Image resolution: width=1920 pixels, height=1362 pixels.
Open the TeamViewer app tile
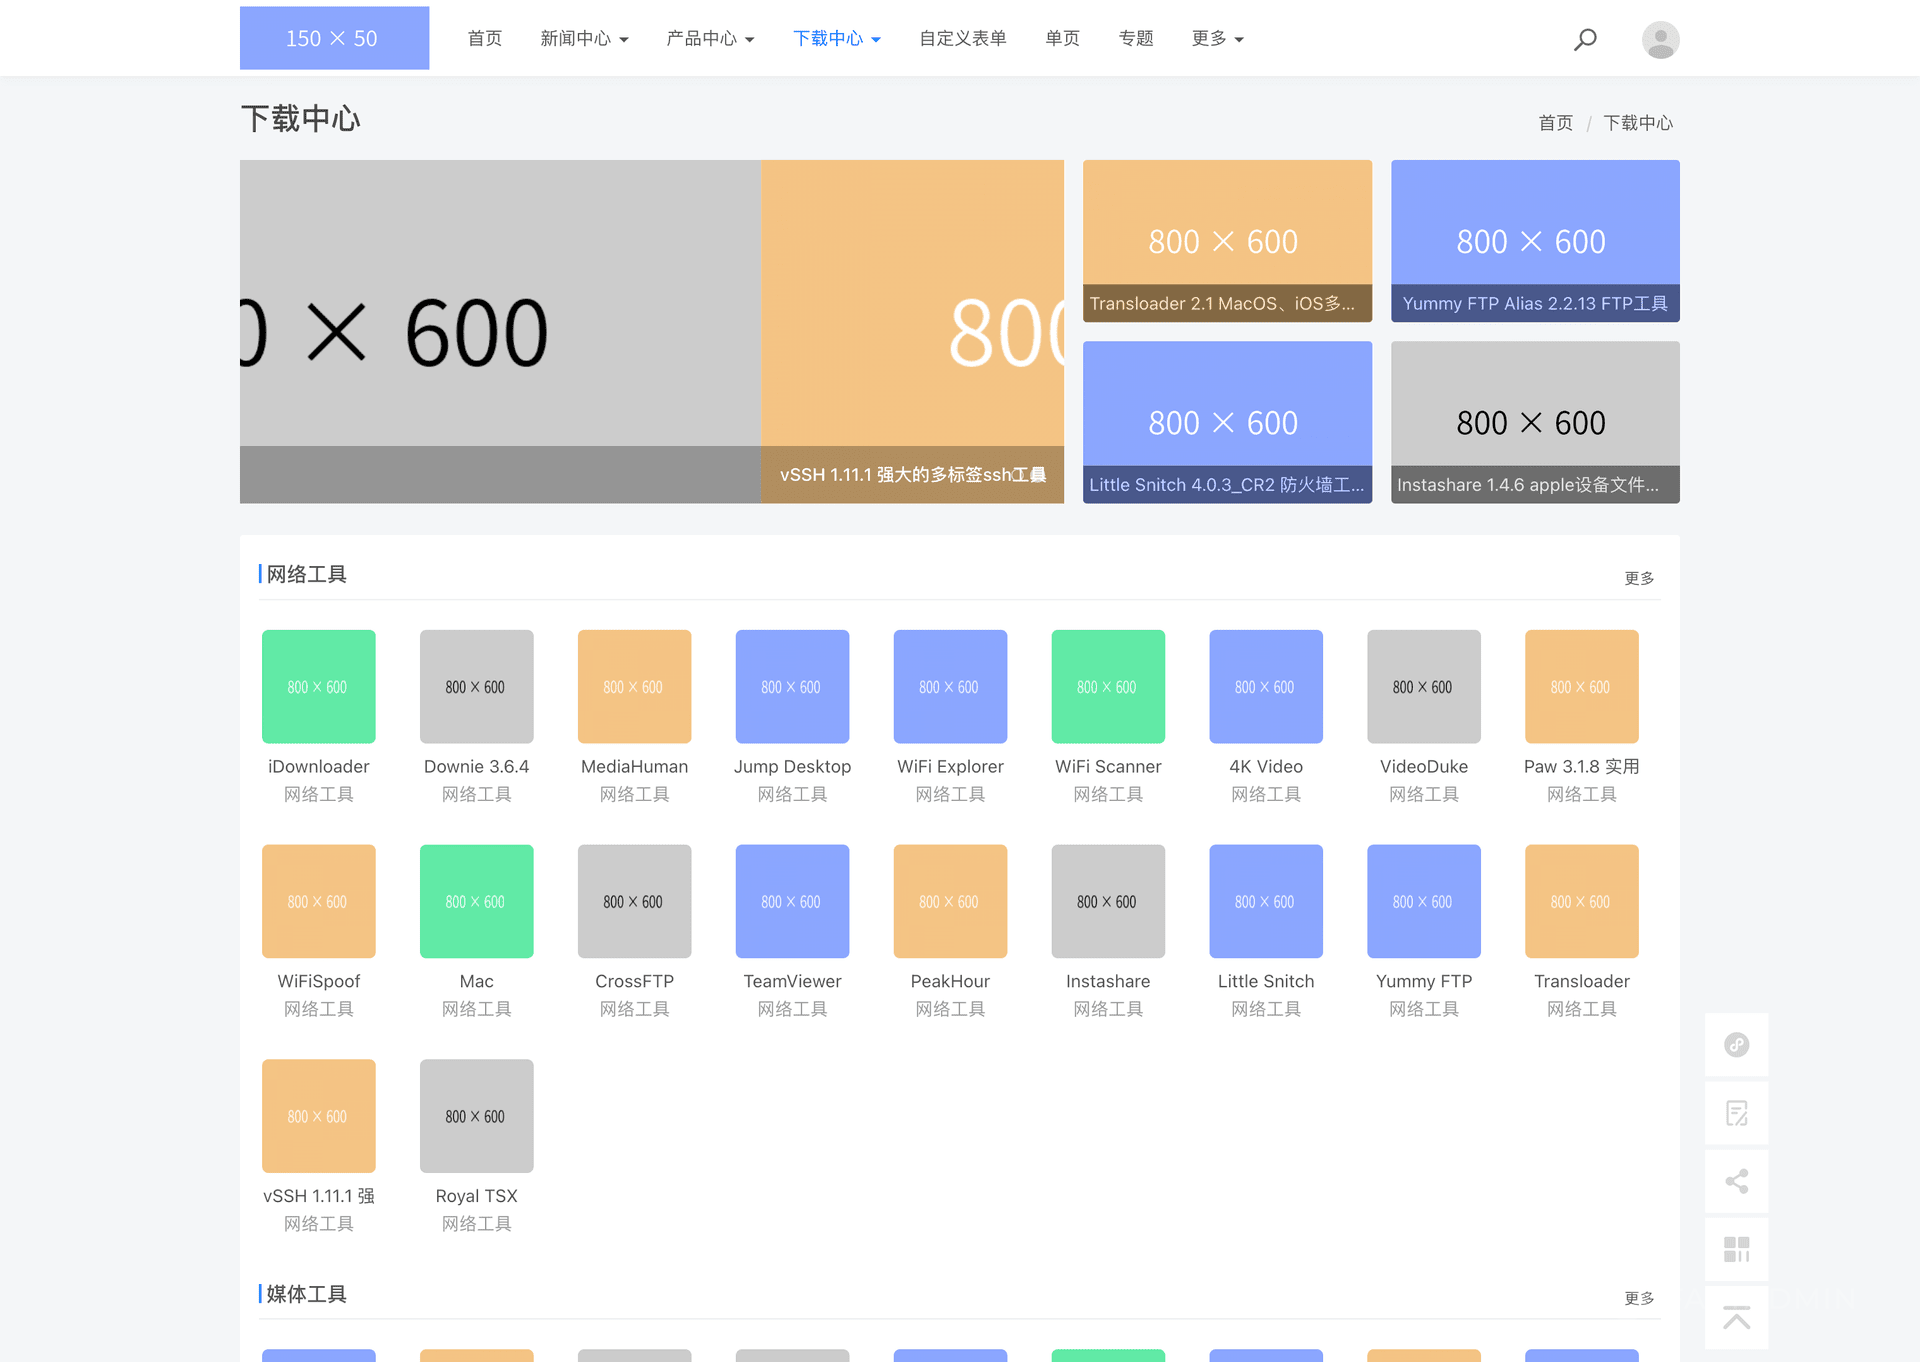(x=792, y=901)
